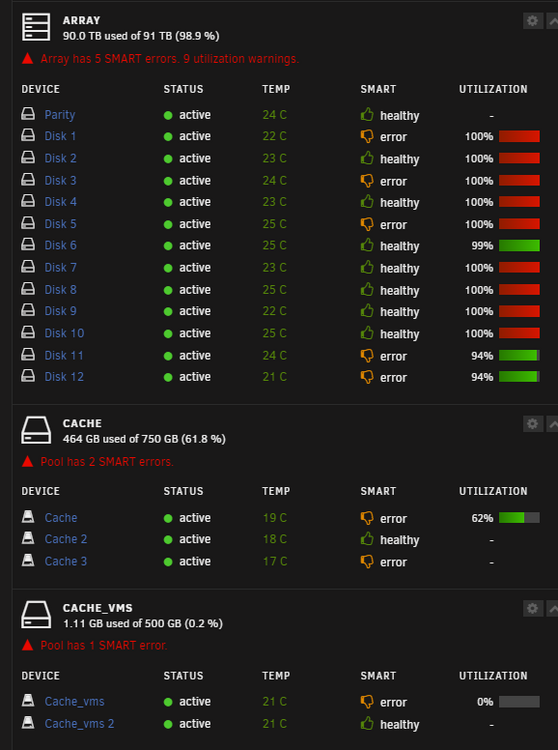Click the Array SMART errors warning message
558x750 pixels.
click(x=169, y=59)
